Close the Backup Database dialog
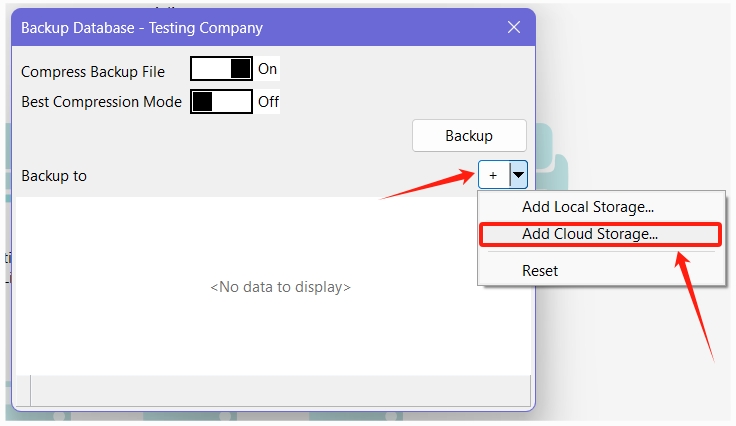 [x=514, y=27]
